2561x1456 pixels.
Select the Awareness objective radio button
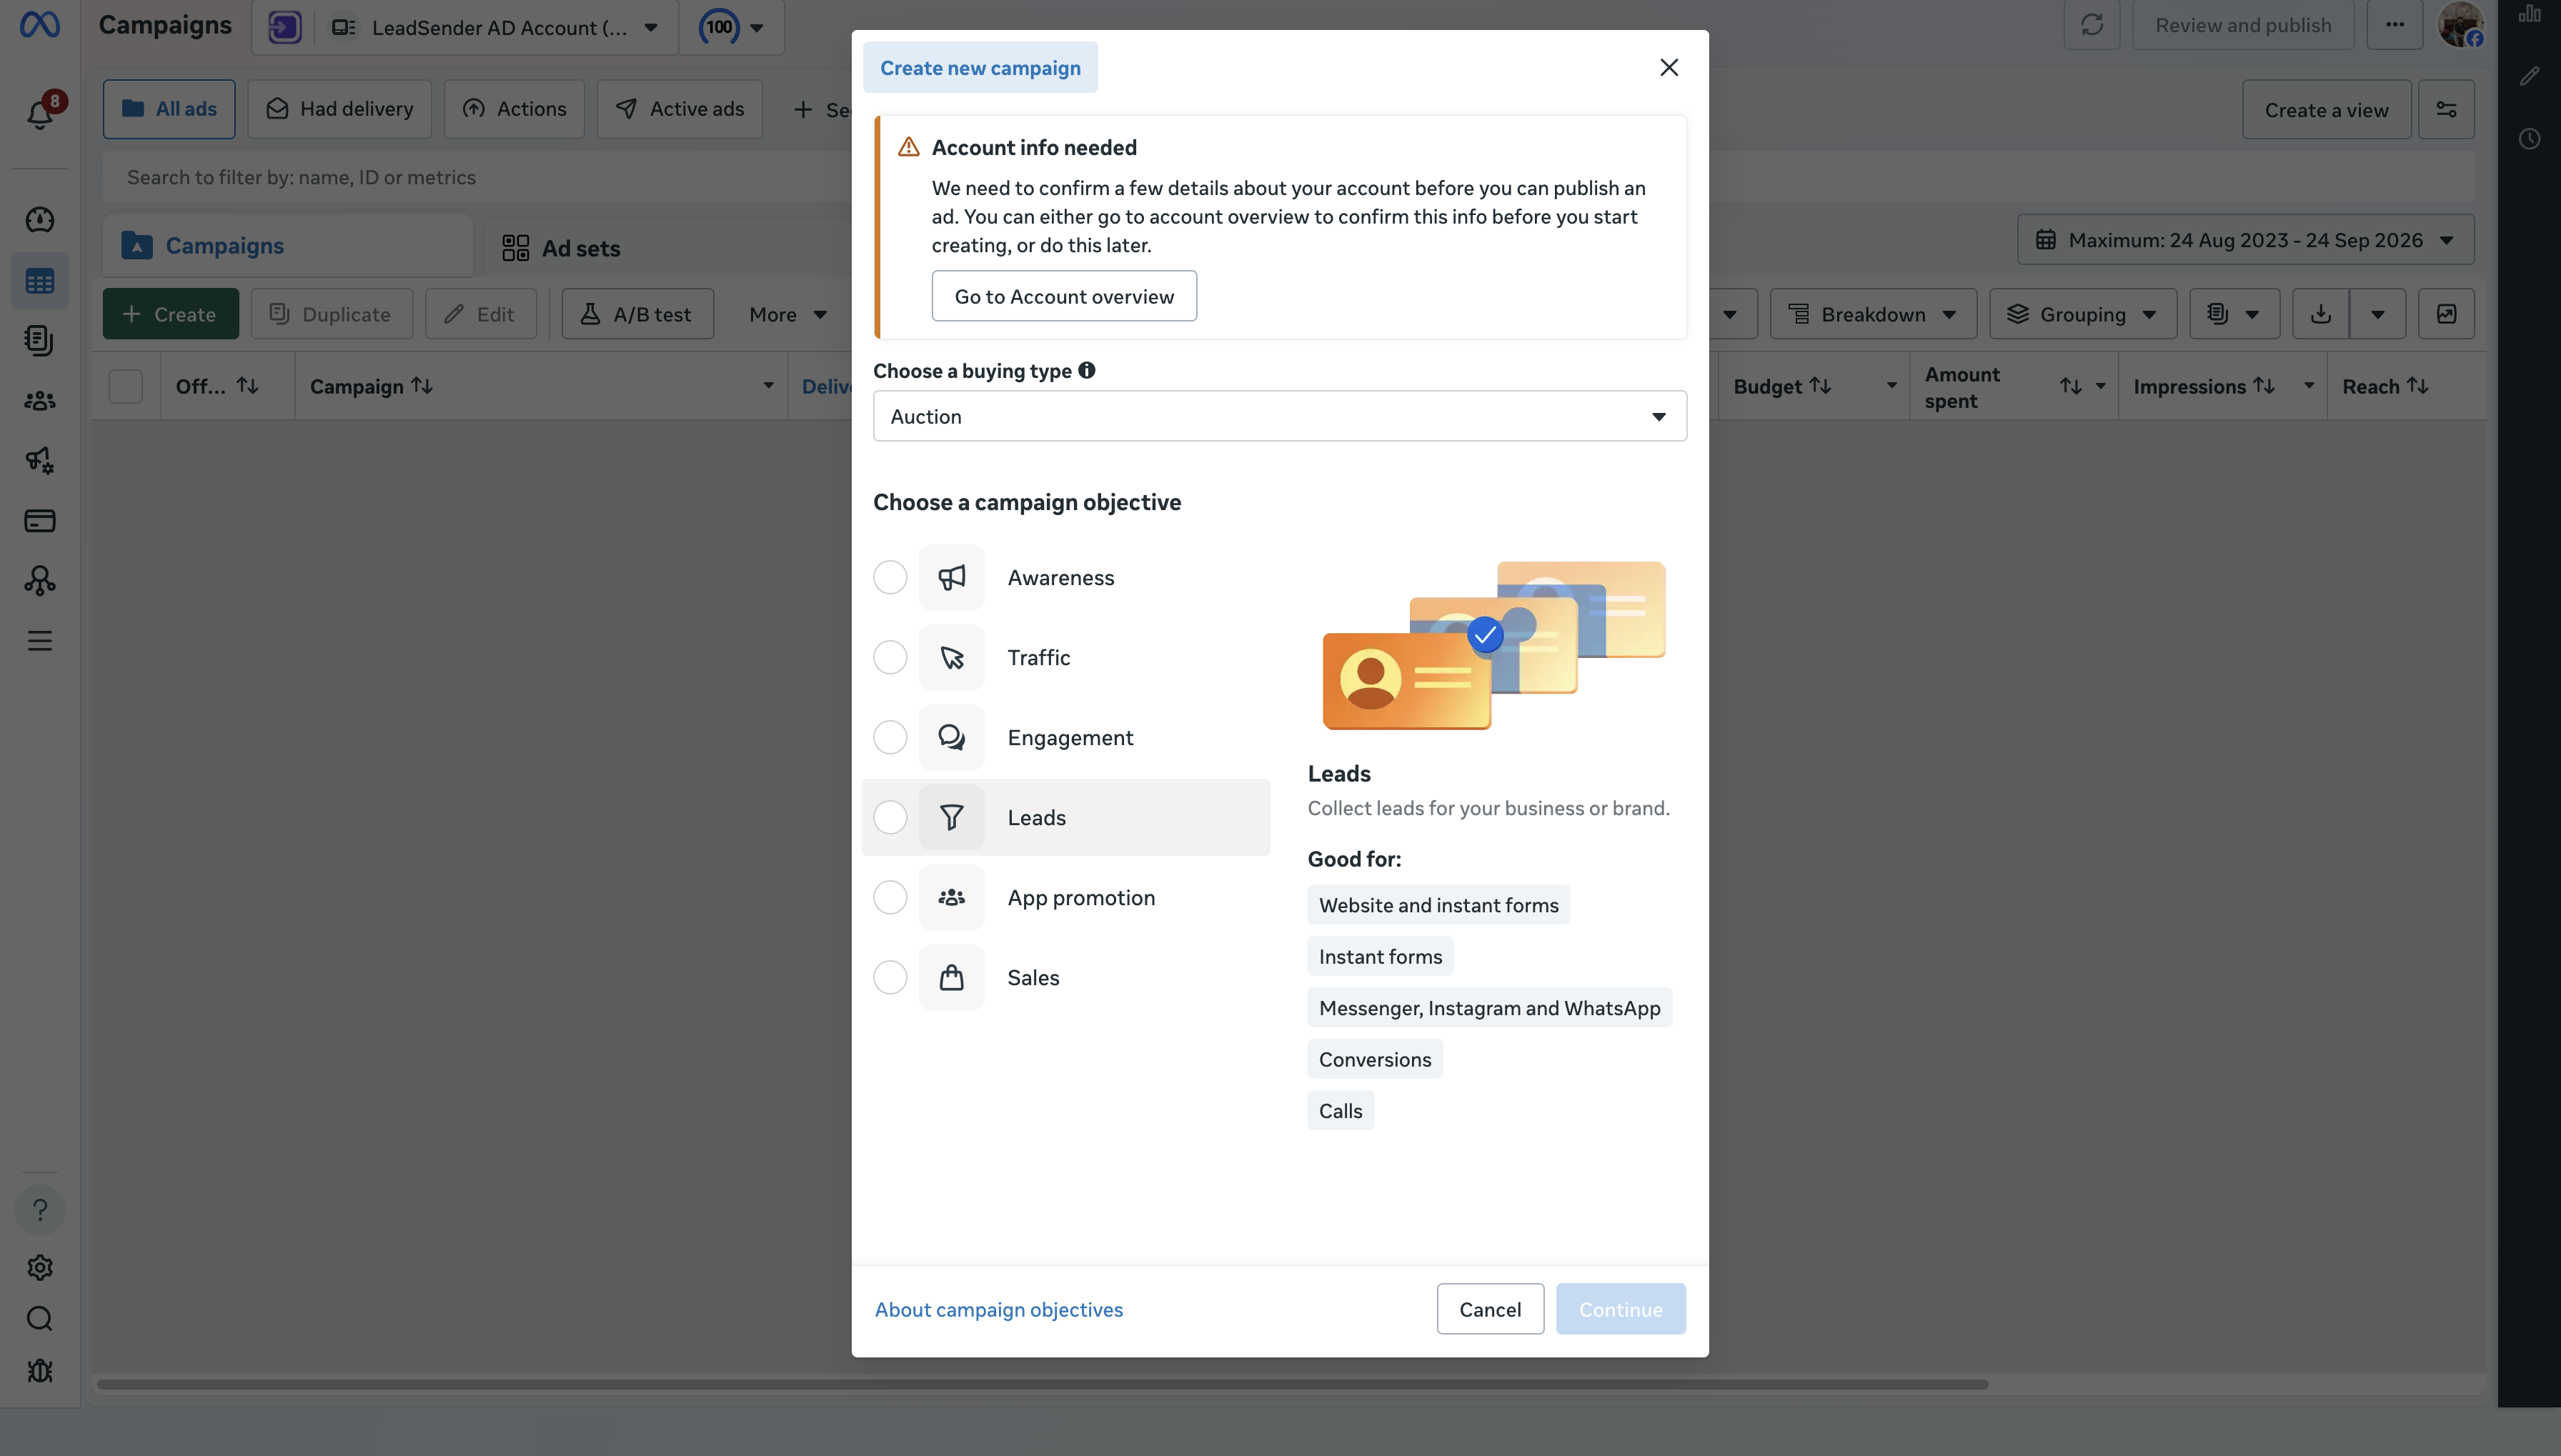[x=890, y=577]
